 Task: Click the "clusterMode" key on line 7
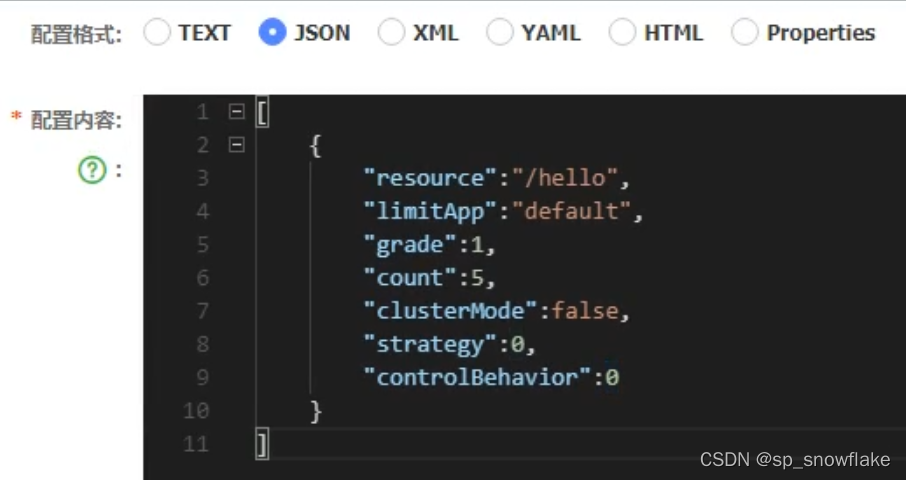click(450, 311)
